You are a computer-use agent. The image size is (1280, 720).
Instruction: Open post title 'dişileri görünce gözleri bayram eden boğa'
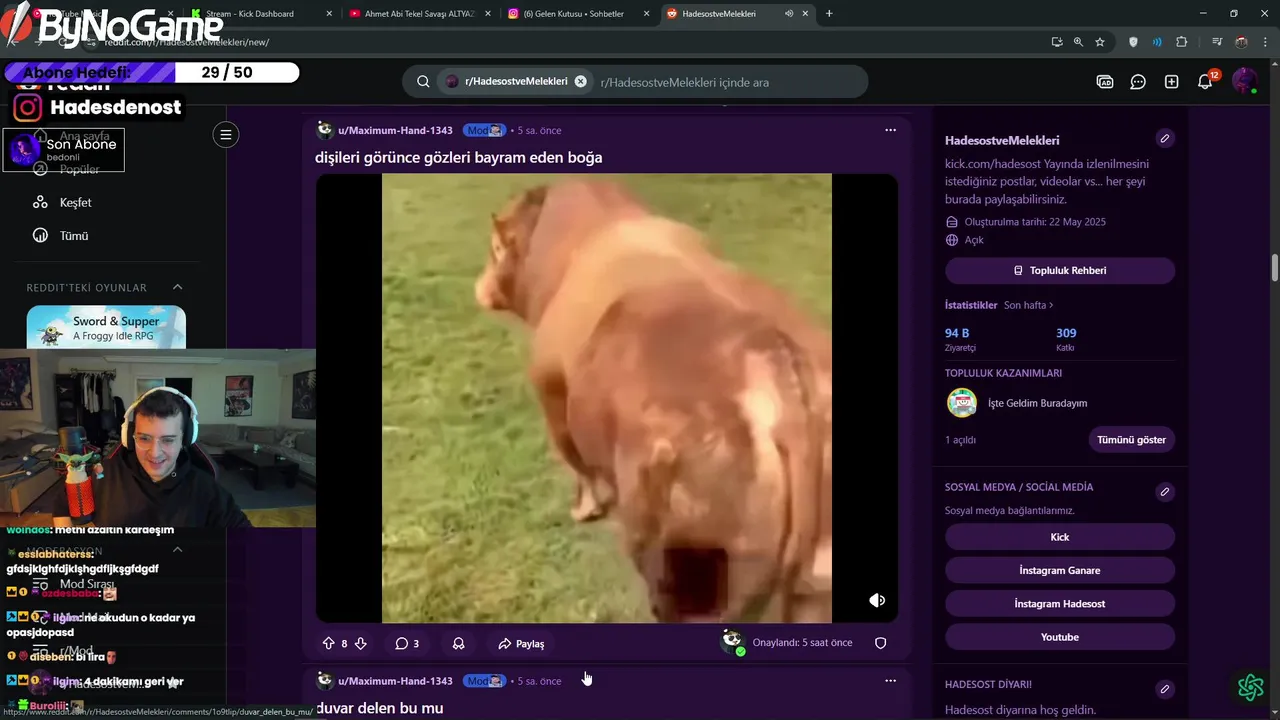[458, 158]
